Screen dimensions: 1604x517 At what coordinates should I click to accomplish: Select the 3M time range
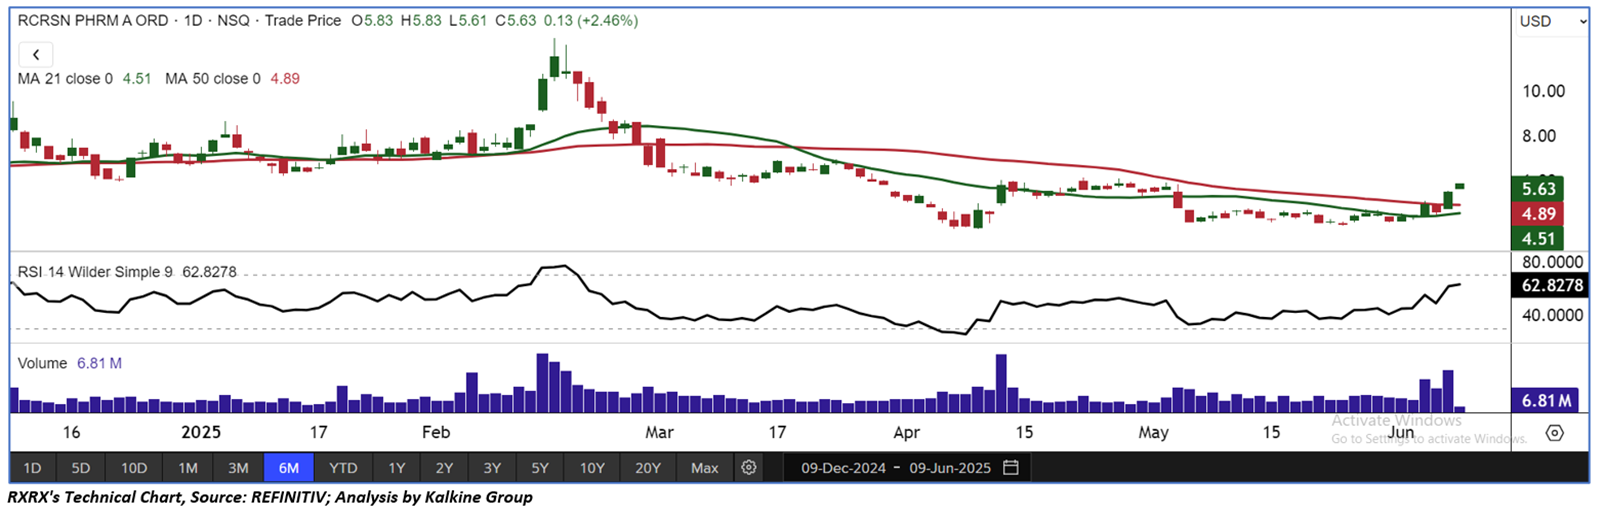[238, 468]
